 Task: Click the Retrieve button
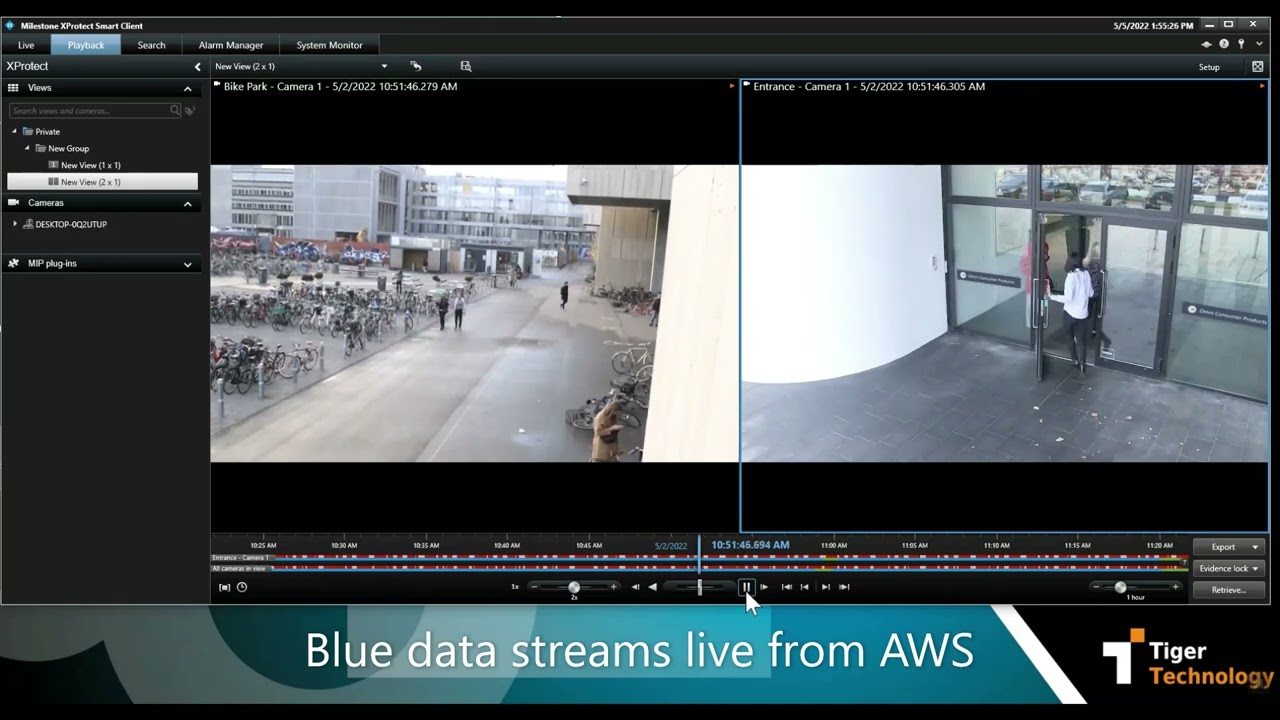click(1229, 590)
